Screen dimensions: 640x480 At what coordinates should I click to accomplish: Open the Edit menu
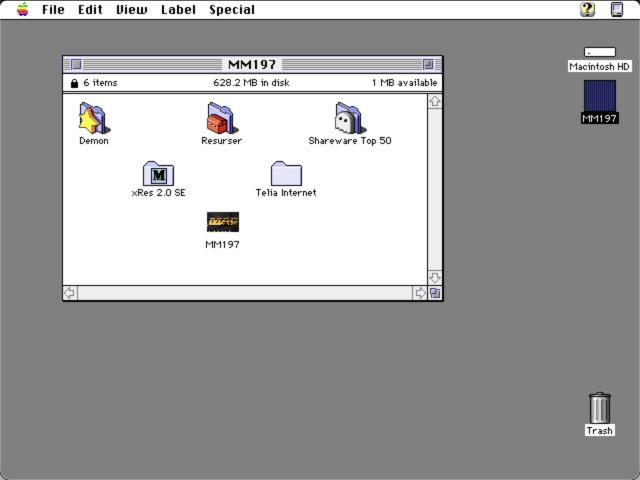(90, 9)
